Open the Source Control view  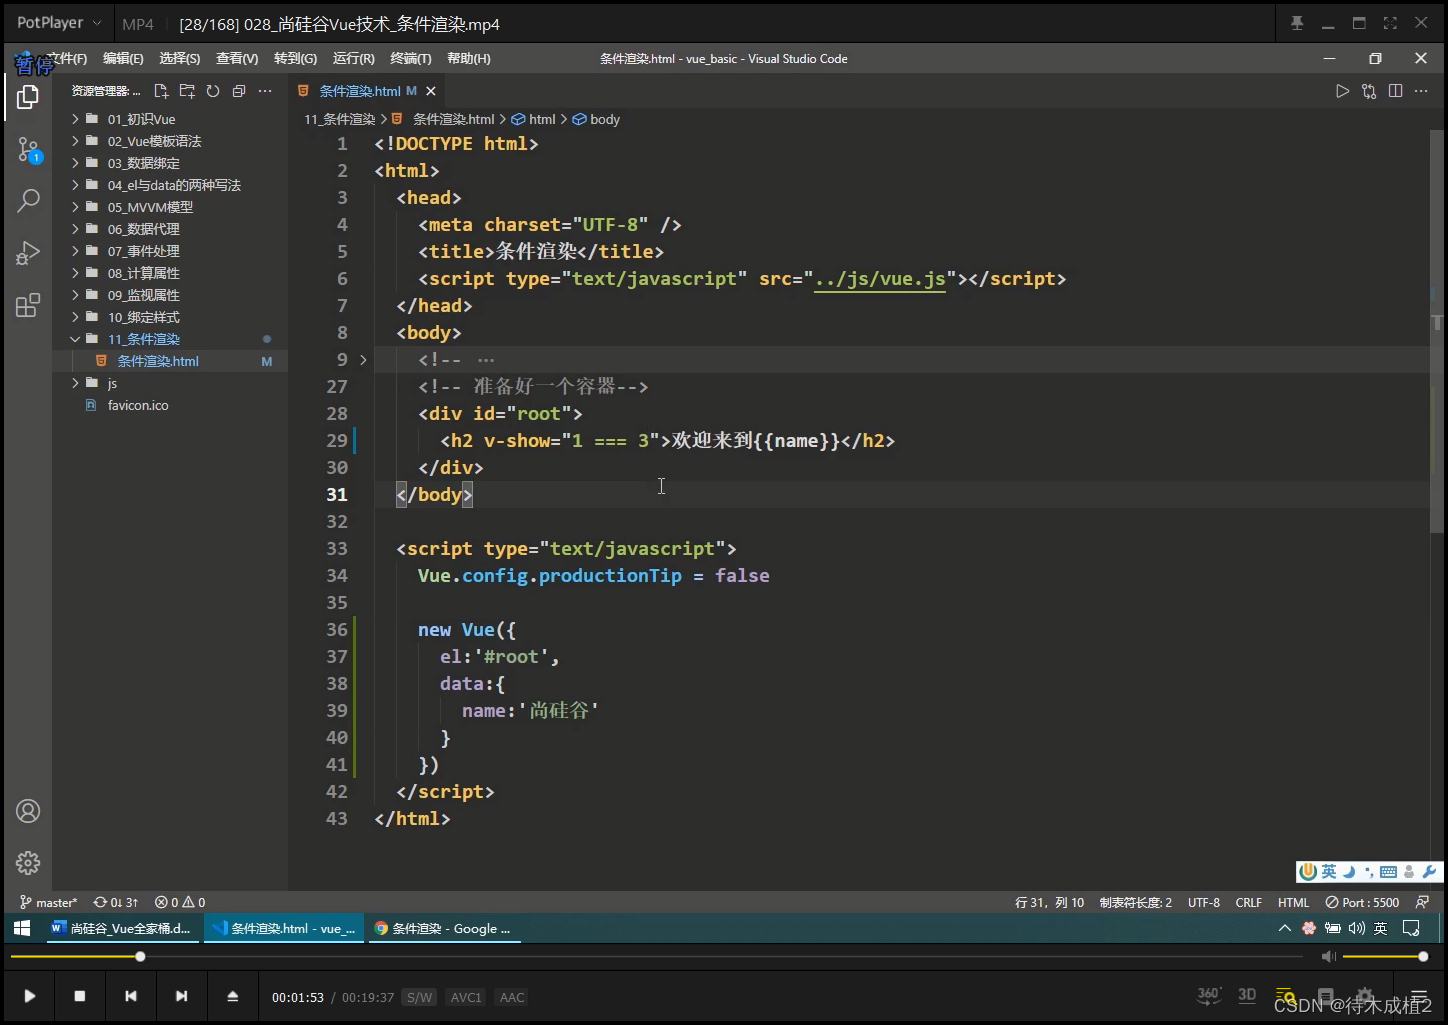click(28, 151)
